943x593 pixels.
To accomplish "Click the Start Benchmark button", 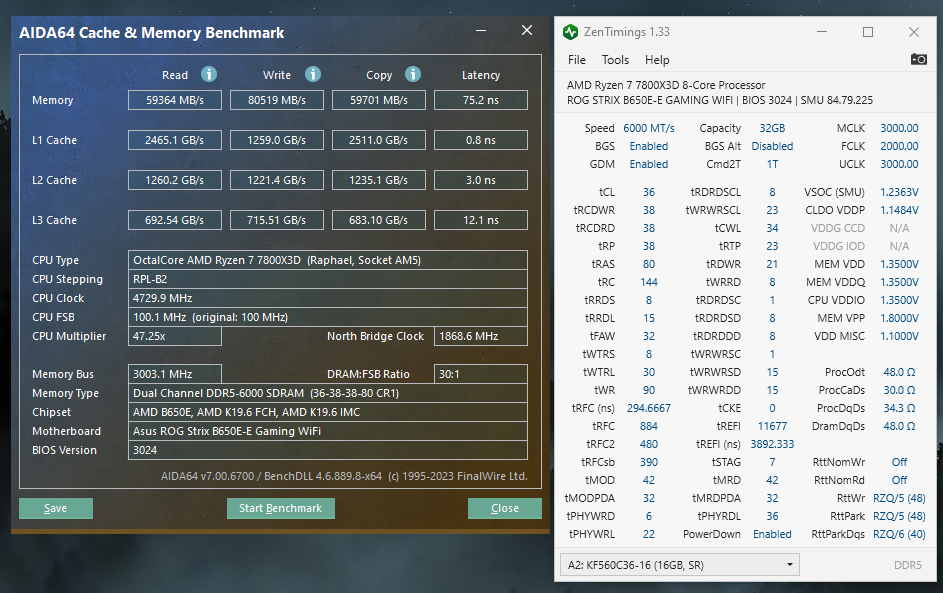I will pyautogui.click(x=280, y=508).
